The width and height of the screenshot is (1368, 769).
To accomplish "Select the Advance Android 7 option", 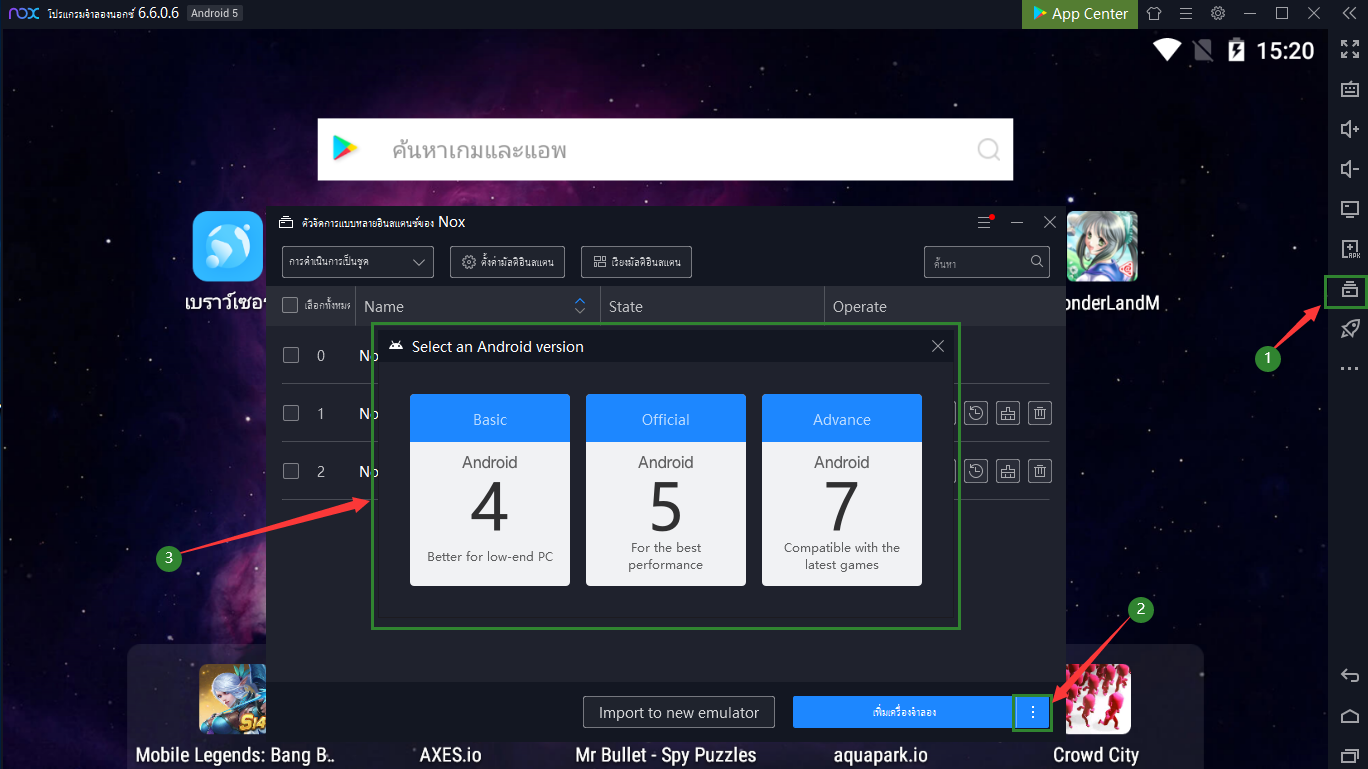I will point(841,489).
